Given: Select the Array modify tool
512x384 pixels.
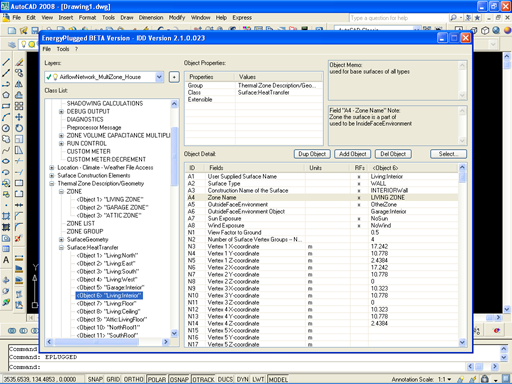Looking at the screenshot, I should tap(19, 106).
